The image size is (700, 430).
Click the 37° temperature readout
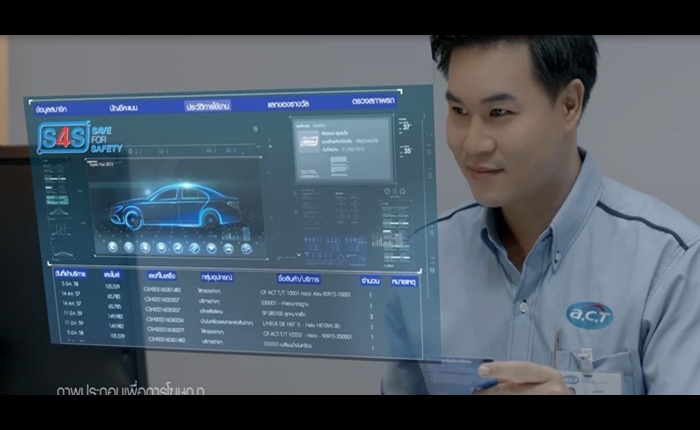point(406,126)
